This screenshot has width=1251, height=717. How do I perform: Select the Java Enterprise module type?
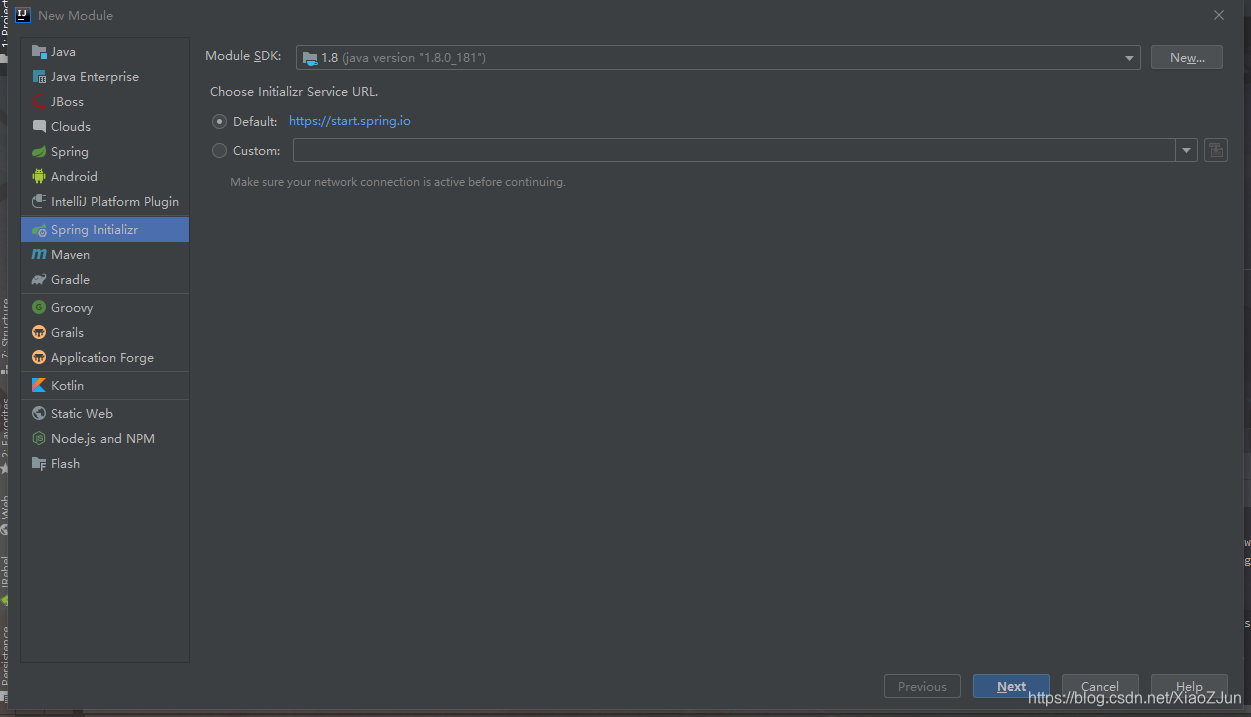click(x=105, y=76)
